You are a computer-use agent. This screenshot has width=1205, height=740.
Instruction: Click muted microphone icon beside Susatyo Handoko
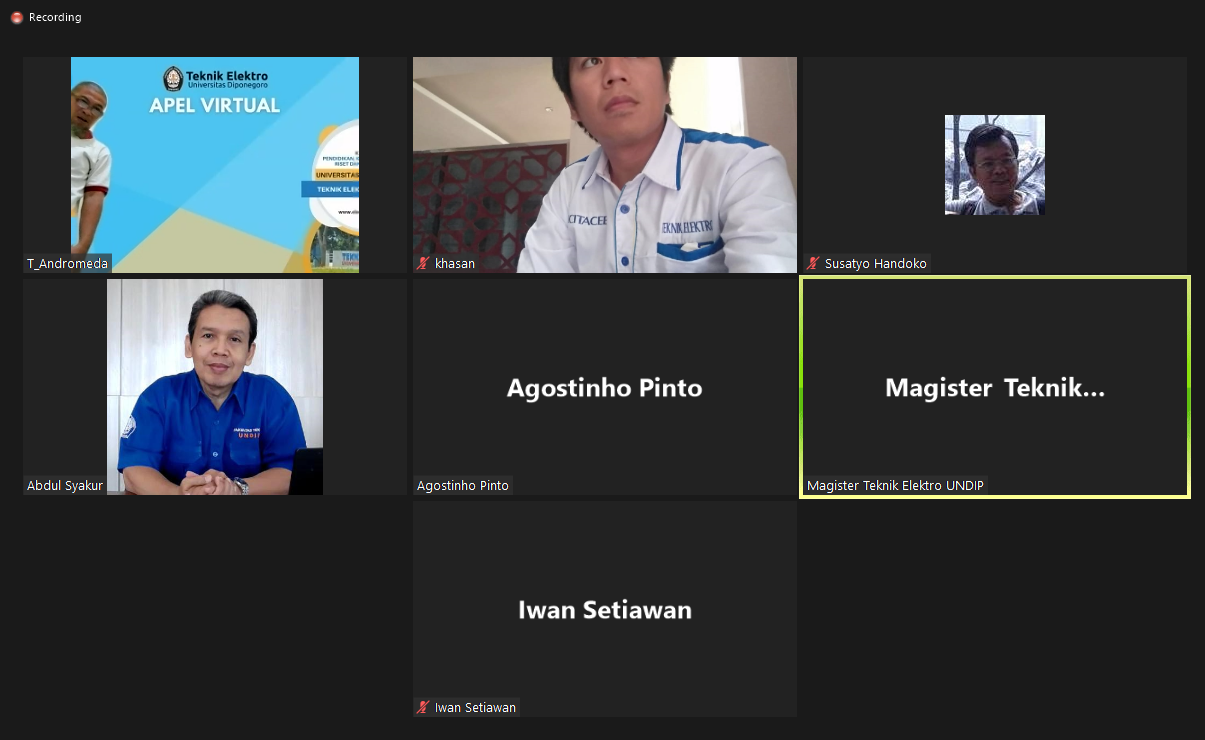tap(814, 264)
